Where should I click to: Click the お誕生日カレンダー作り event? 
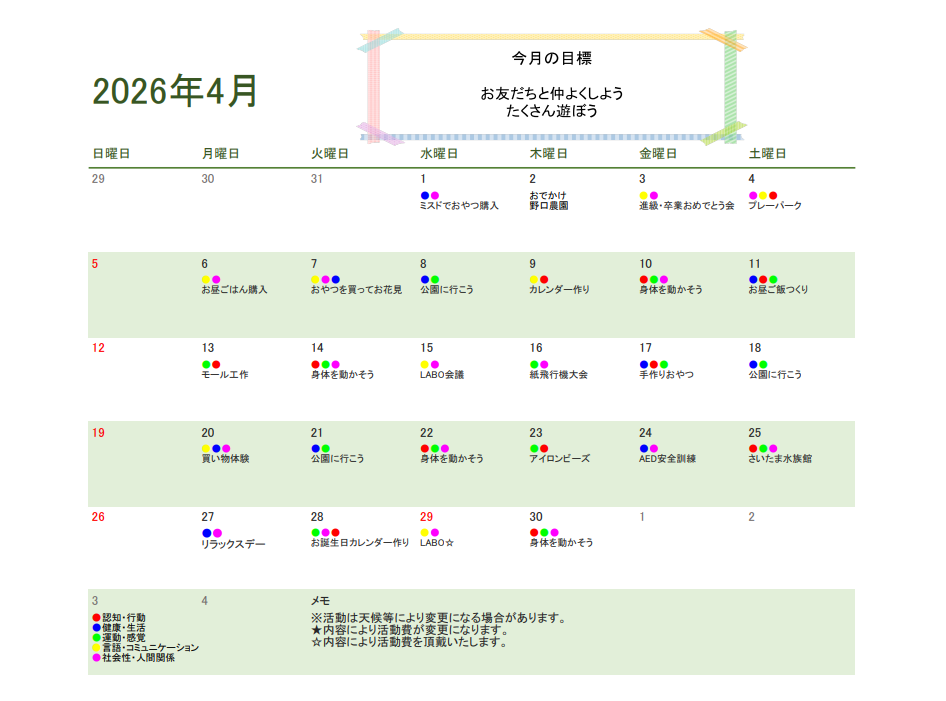click(360, 543)
